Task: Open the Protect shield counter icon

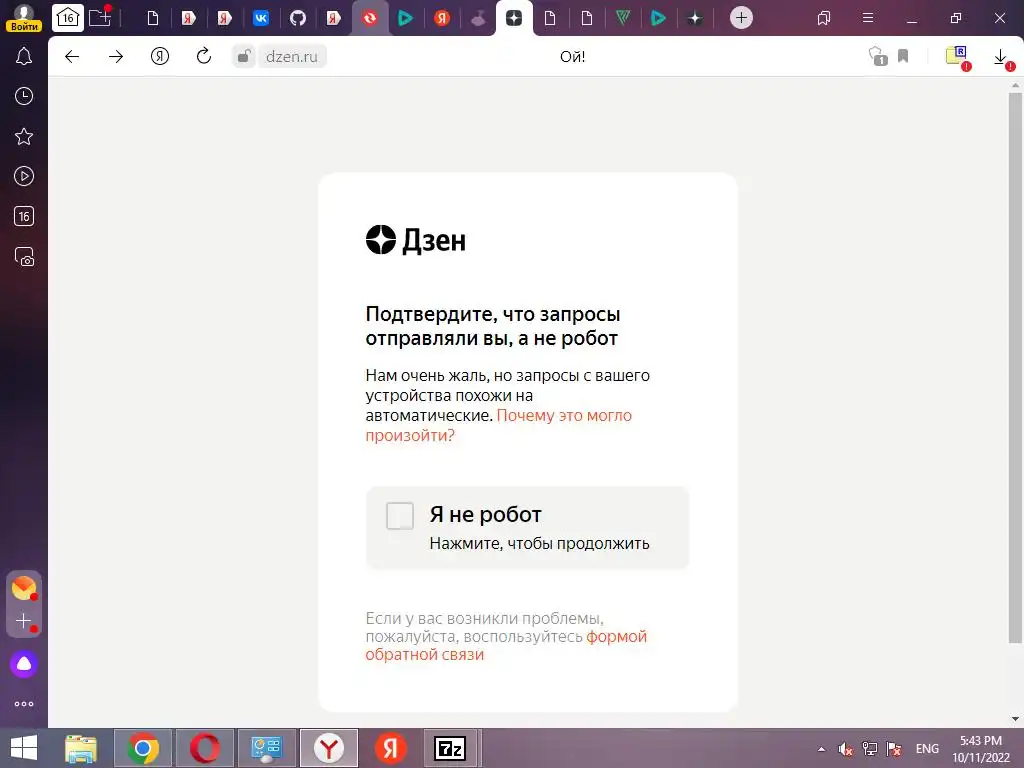Action: pyautogui.click(x=877, y=57)
